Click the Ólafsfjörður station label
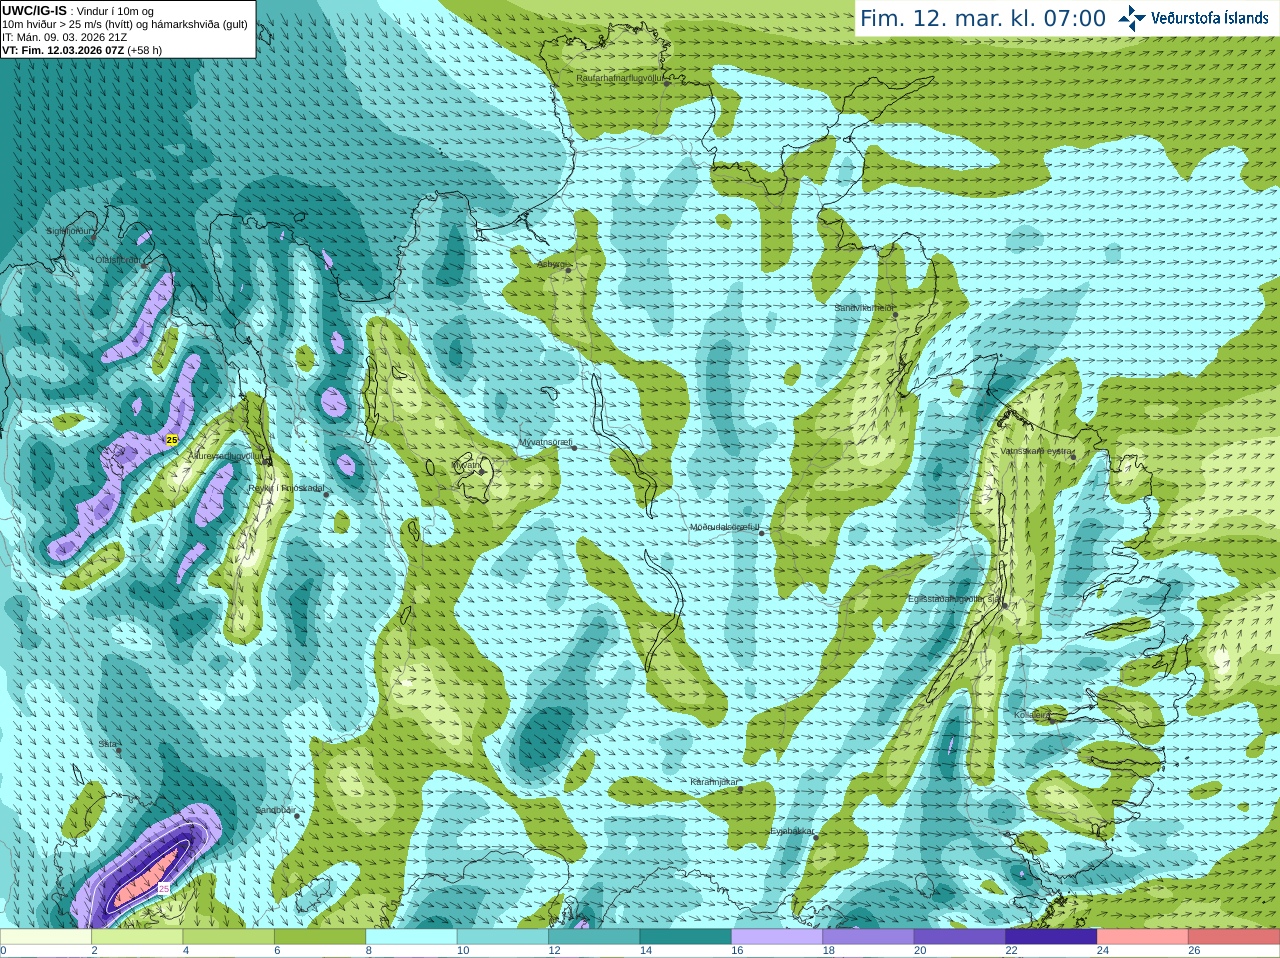The image size is (1280, 958). click(x=118, y=259)
